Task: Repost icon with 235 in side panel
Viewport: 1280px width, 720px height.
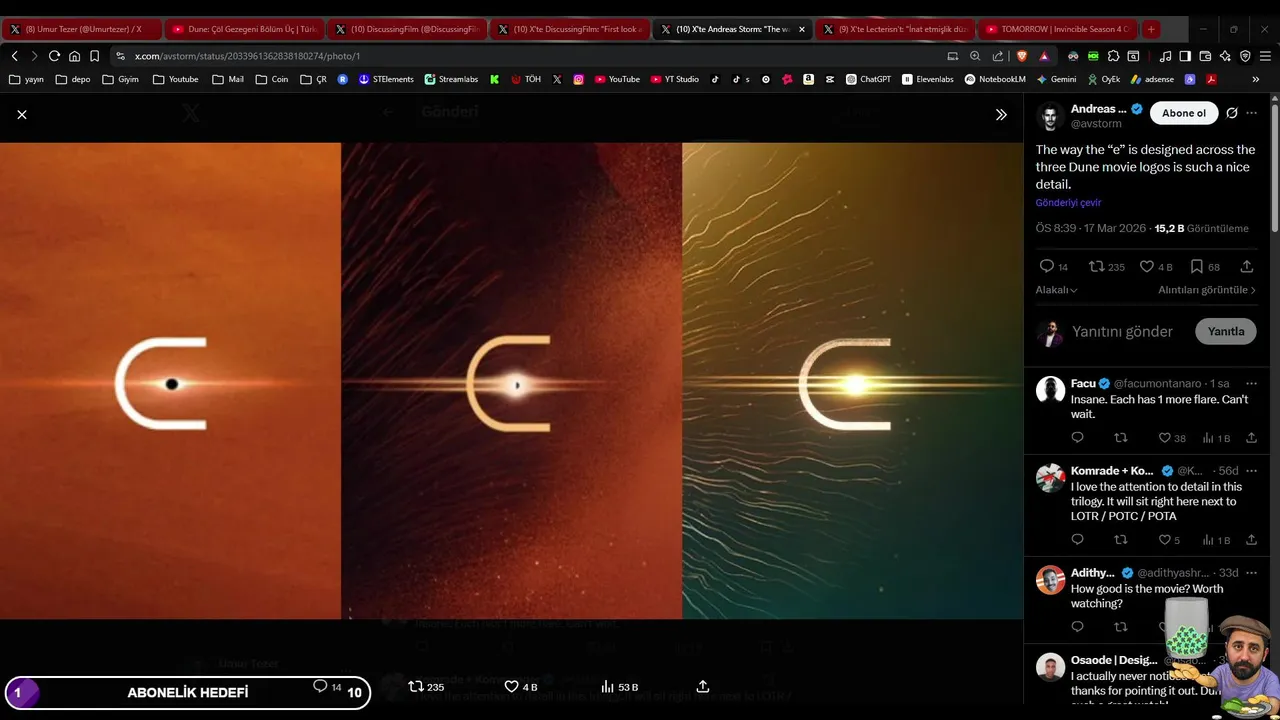Action: coord(1096,267)
